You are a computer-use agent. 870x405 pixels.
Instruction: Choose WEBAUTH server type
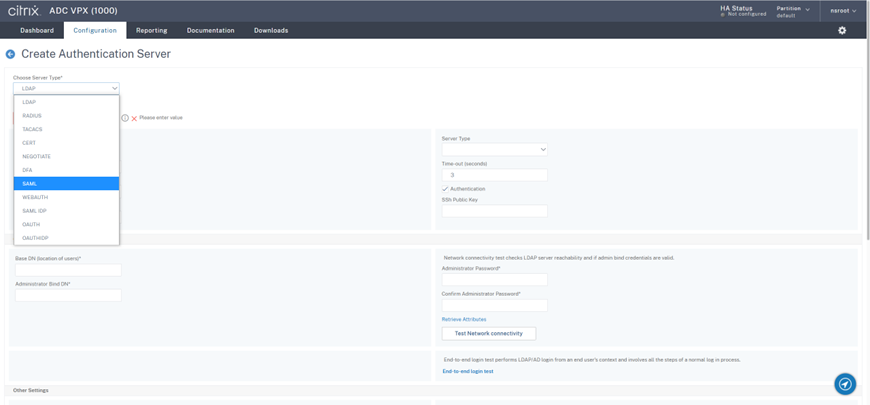pyautogui.click(x=67, y=197)
